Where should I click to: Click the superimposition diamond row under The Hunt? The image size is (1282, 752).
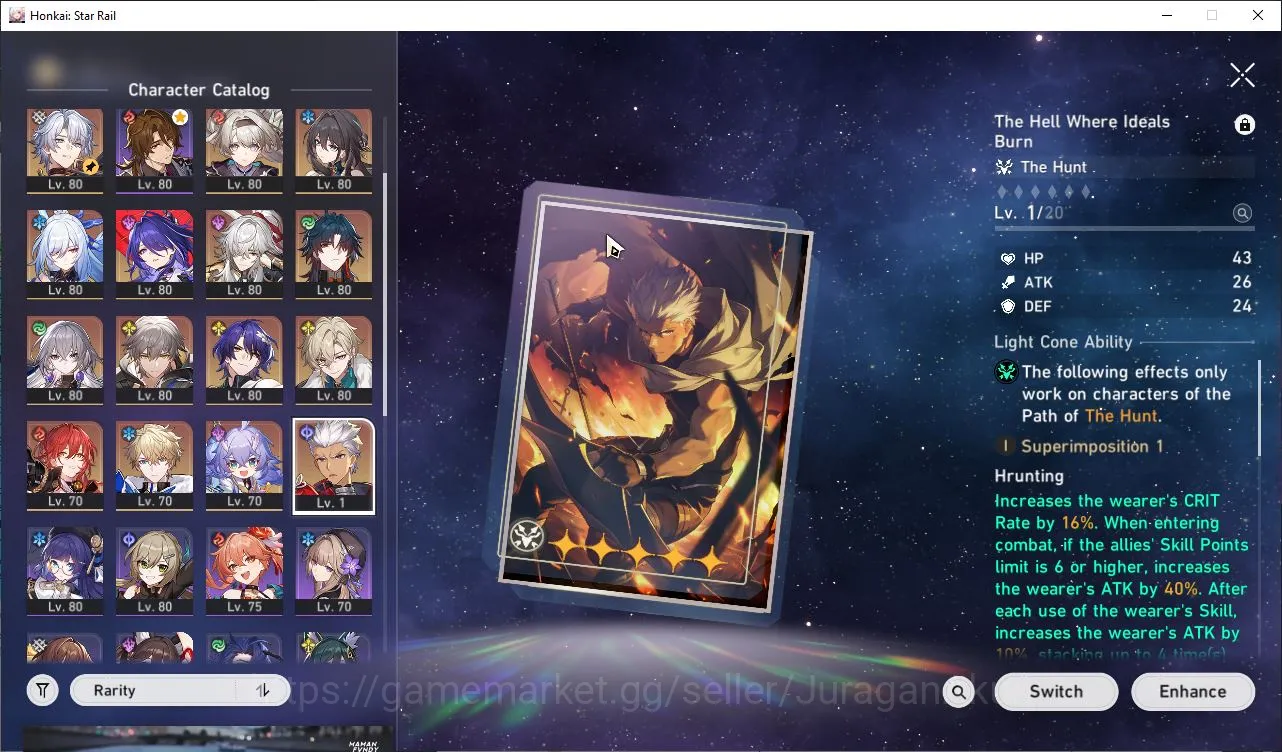pyautogui.click(x=1045, y=191)
